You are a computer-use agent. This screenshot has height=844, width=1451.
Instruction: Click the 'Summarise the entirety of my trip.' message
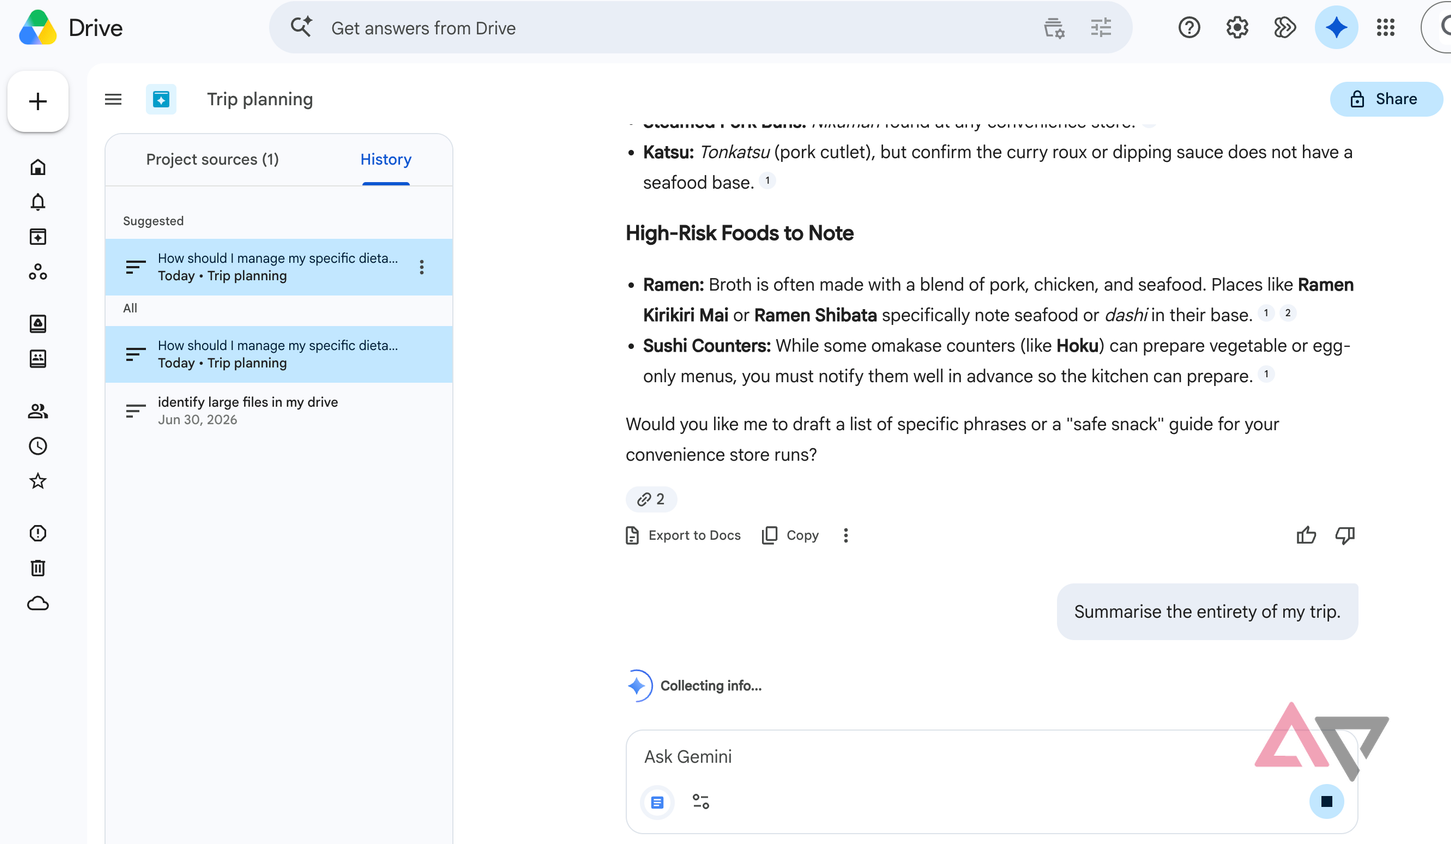(1207, 612)
